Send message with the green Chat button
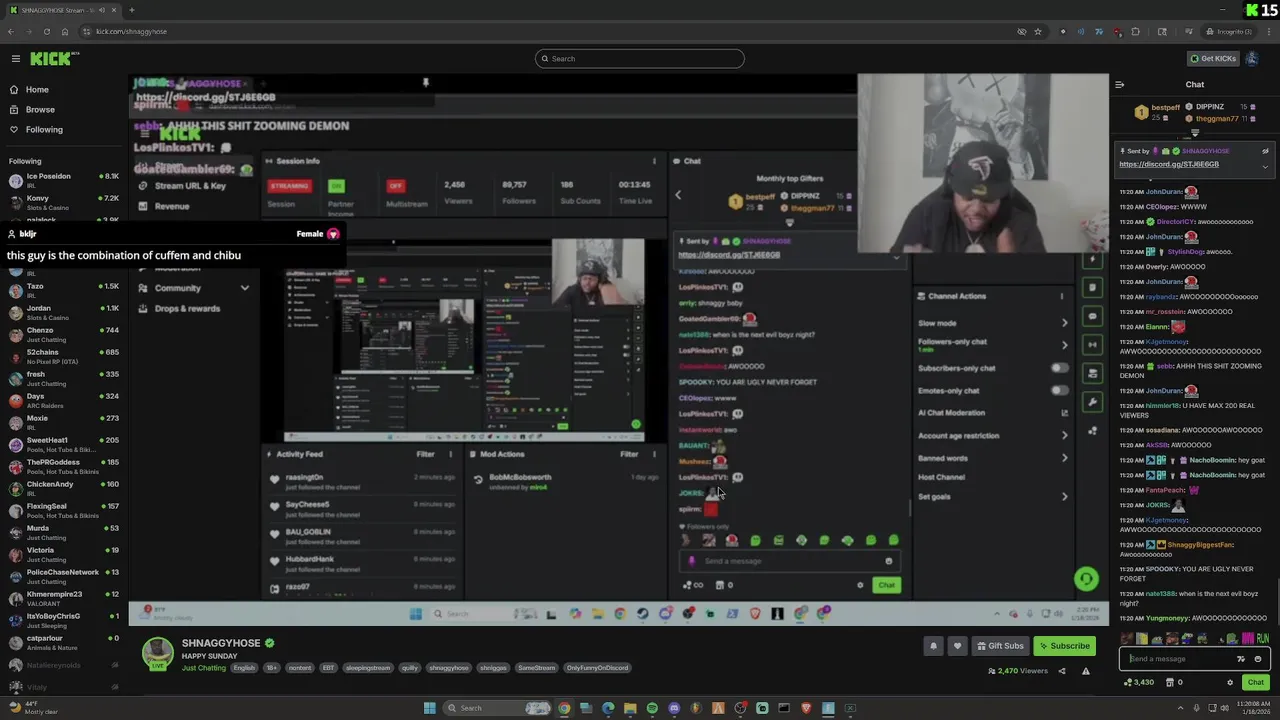 coord(1255,683)
